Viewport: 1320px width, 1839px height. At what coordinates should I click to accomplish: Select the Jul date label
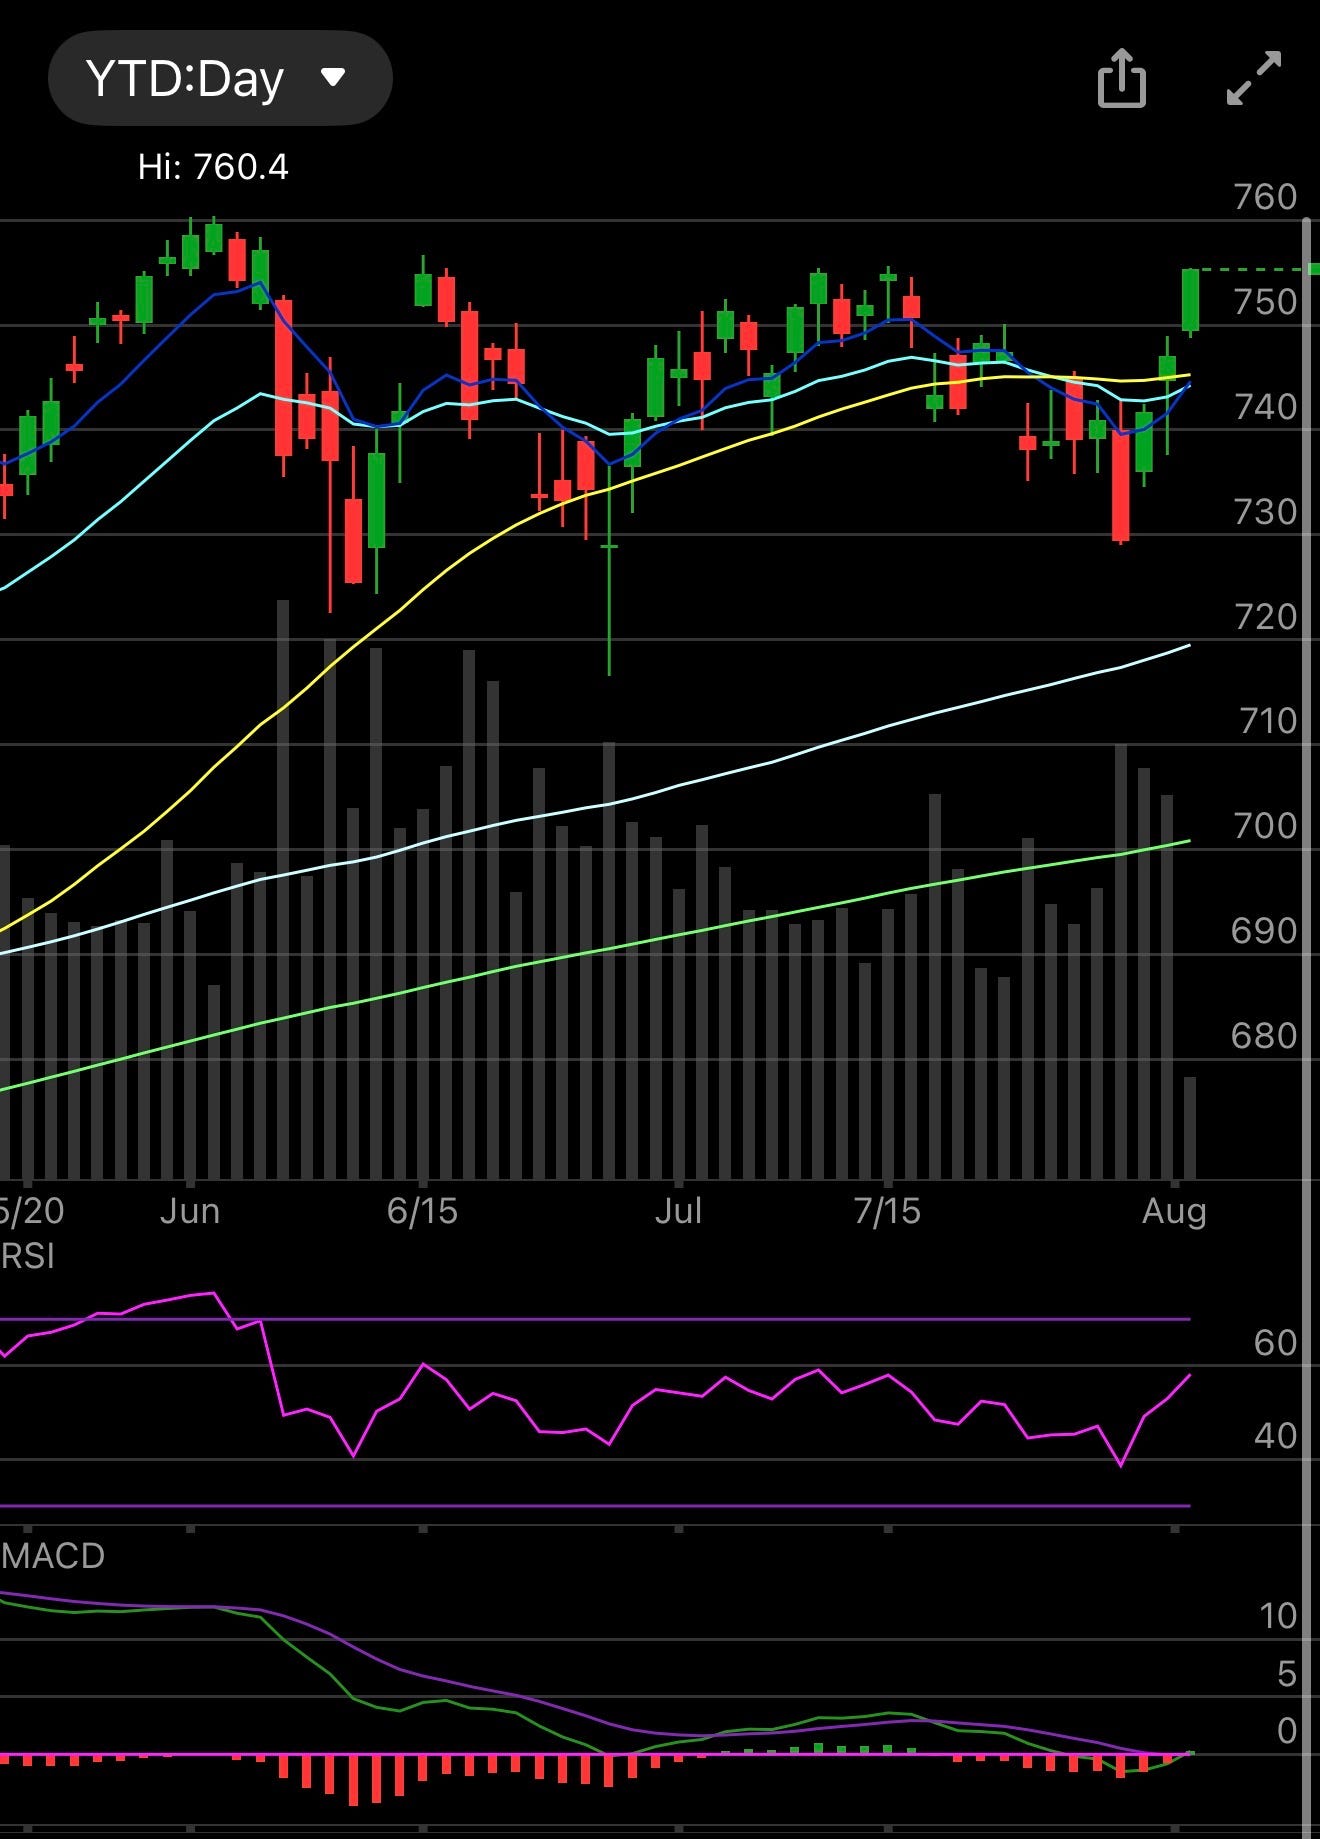678,1211
